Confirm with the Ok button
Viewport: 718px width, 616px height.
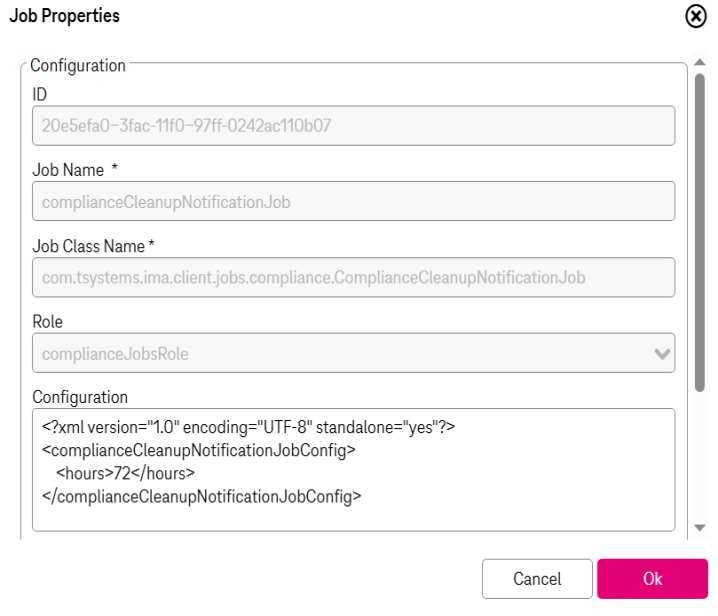point(653,579)
